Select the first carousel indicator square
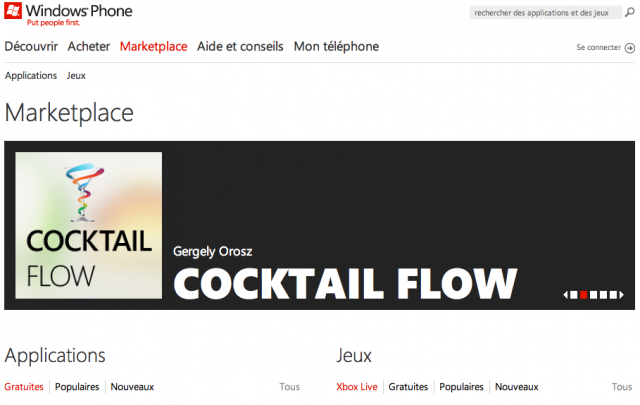Viewport: 640px width, 405px height. (573, 295)
